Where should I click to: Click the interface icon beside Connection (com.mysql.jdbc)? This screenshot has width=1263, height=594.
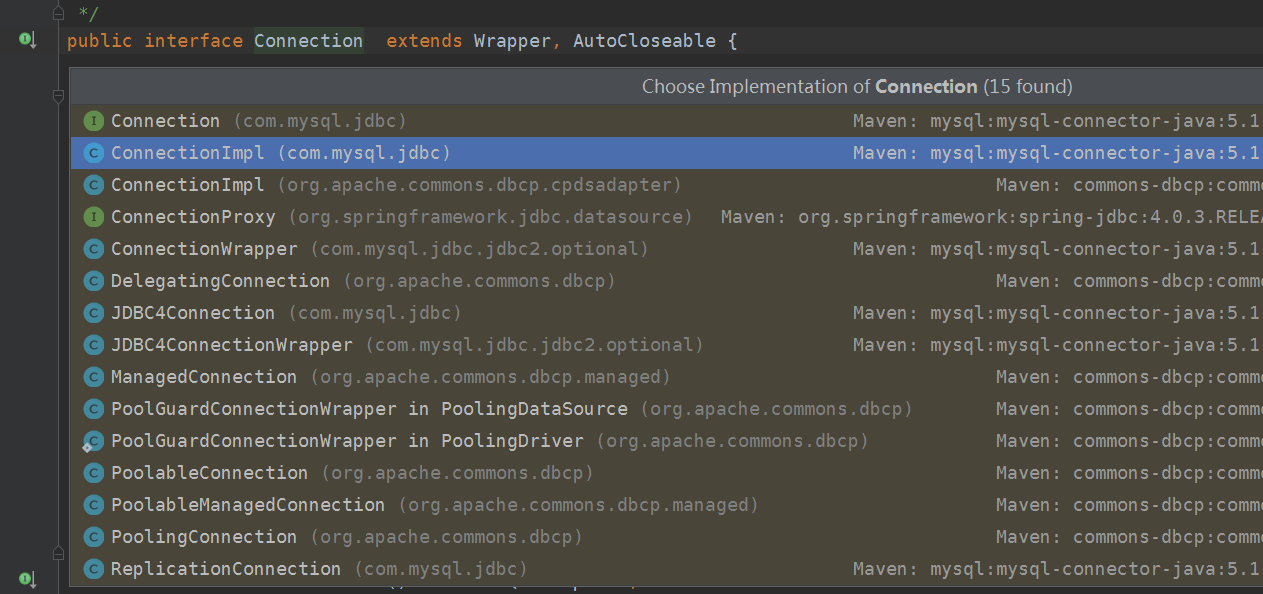tap(93, 121)
